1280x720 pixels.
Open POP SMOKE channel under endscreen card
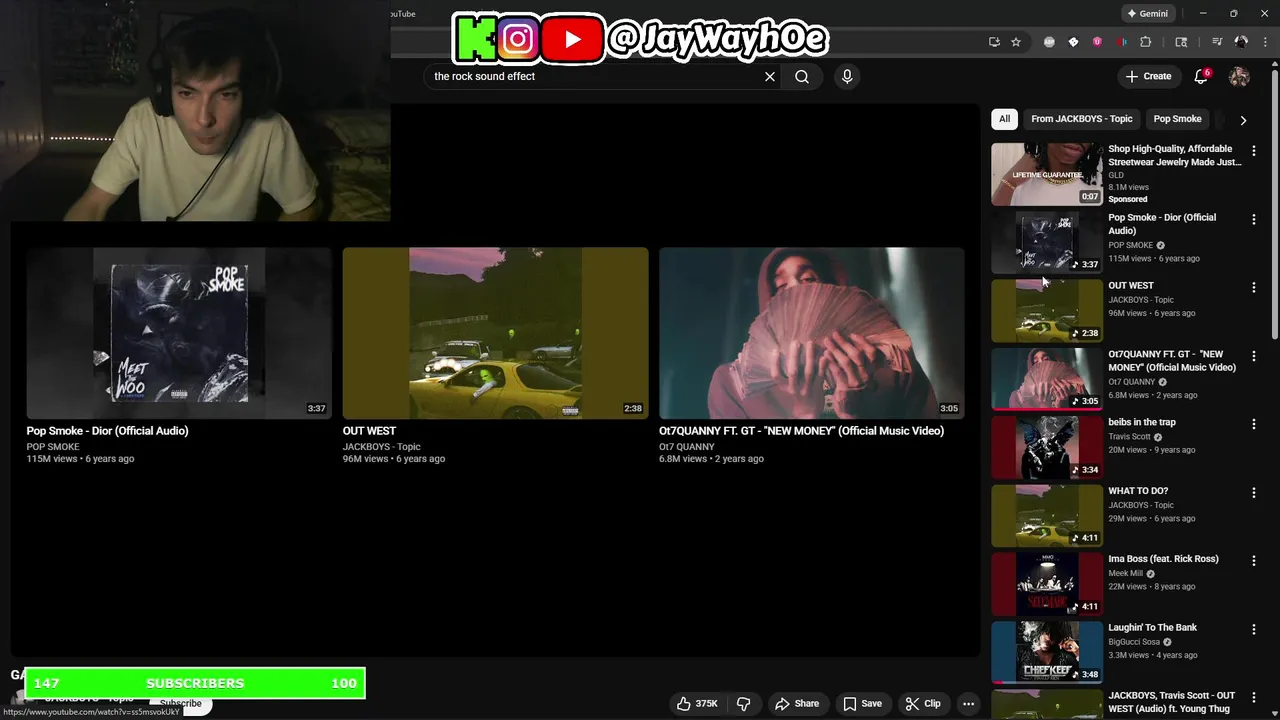tap(53, 447)
